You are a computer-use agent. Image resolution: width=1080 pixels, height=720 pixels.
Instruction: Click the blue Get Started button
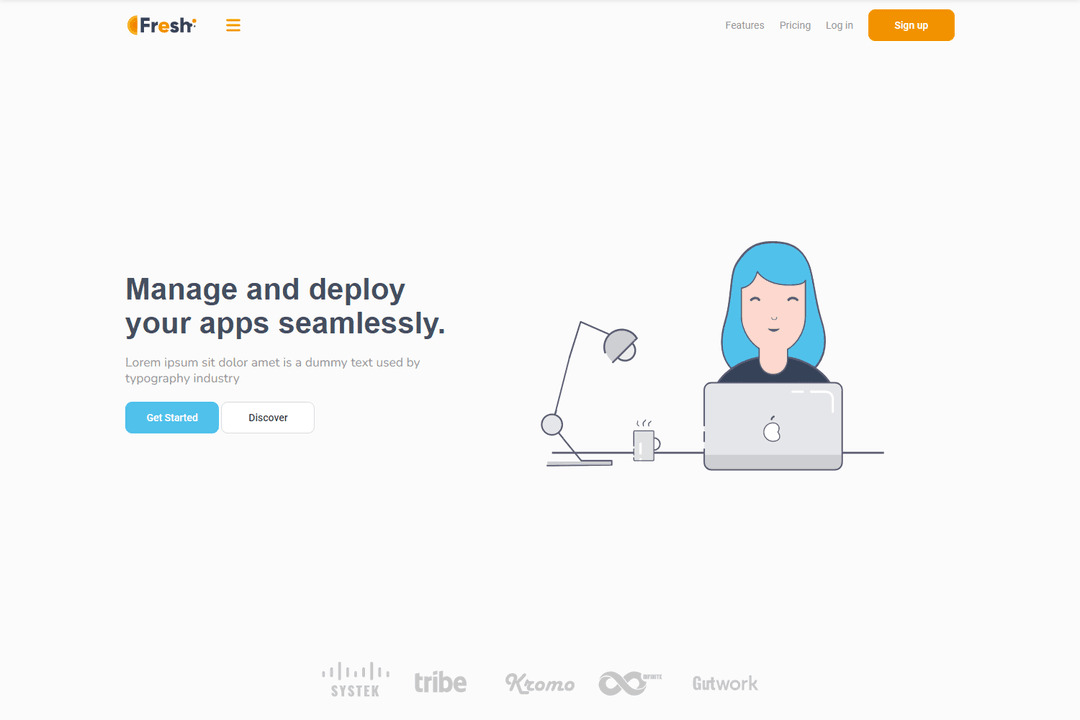tap(172, 418)
